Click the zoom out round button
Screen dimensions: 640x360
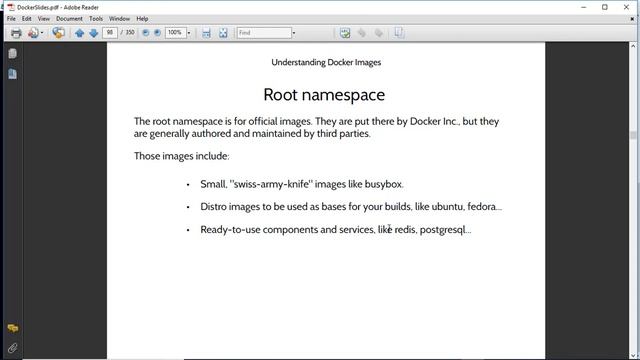coord(146,33)
